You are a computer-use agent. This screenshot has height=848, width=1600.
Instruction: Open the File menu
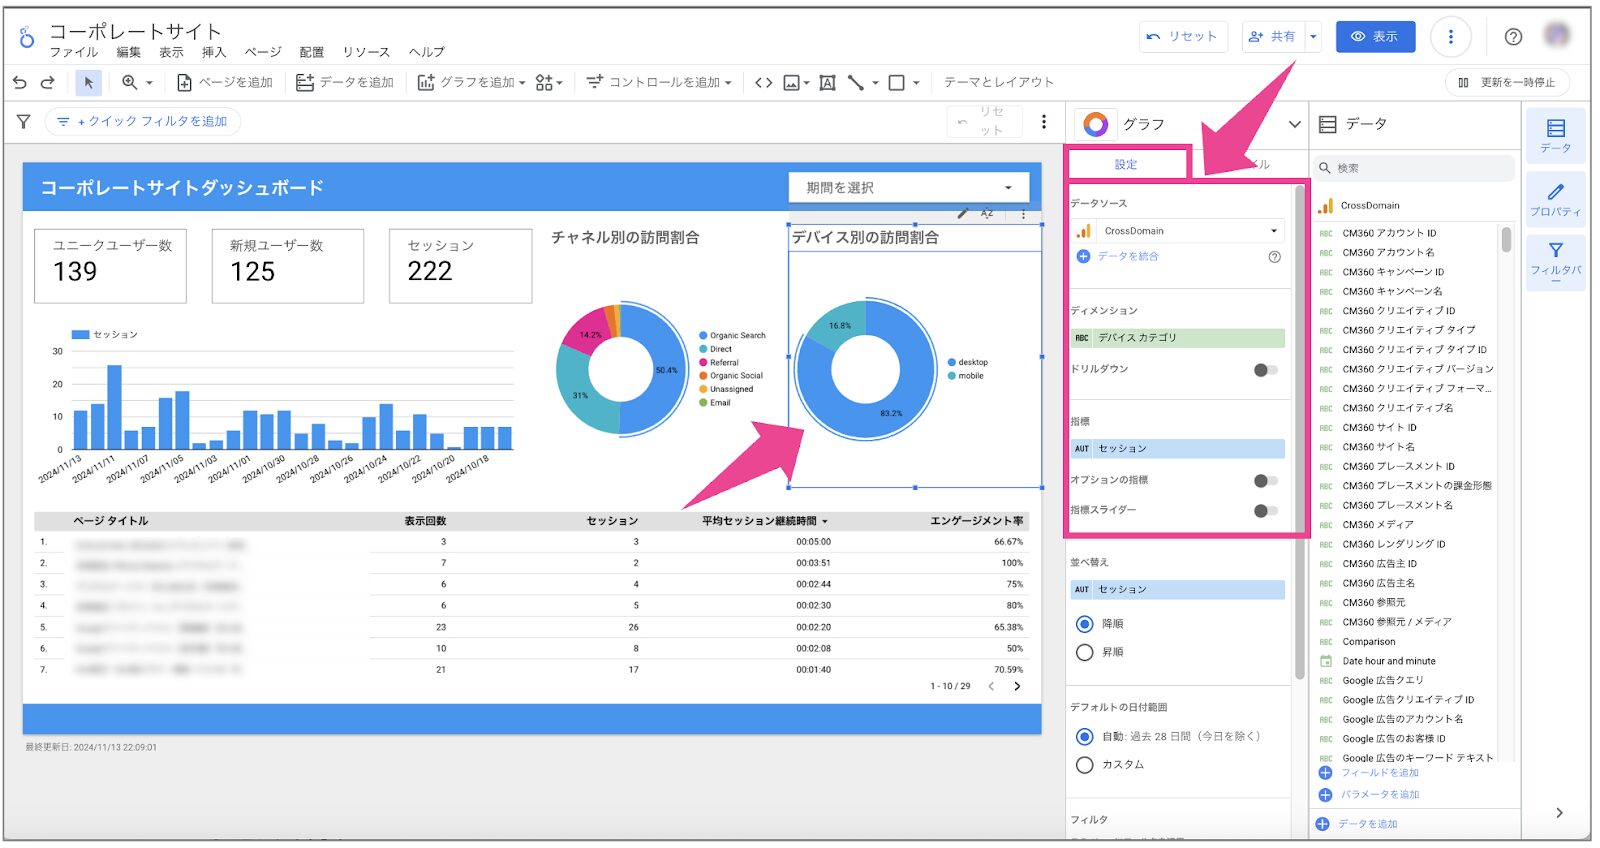click(74, 52)
